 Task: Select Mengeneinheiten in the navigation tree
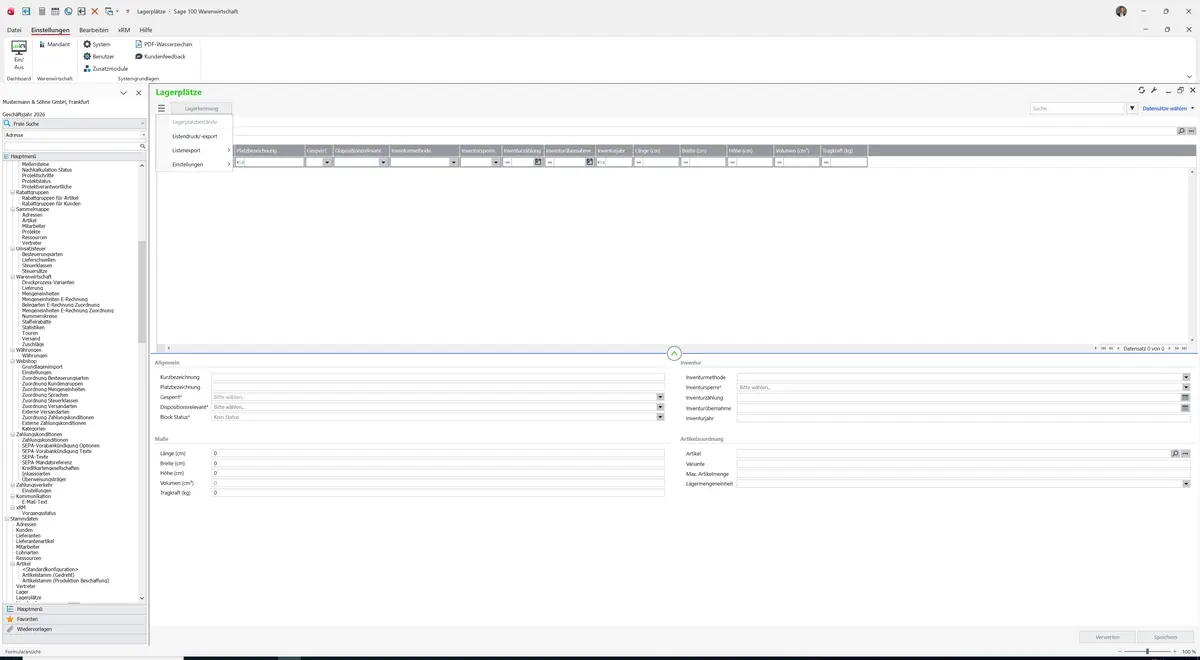[x=40, y=293]
